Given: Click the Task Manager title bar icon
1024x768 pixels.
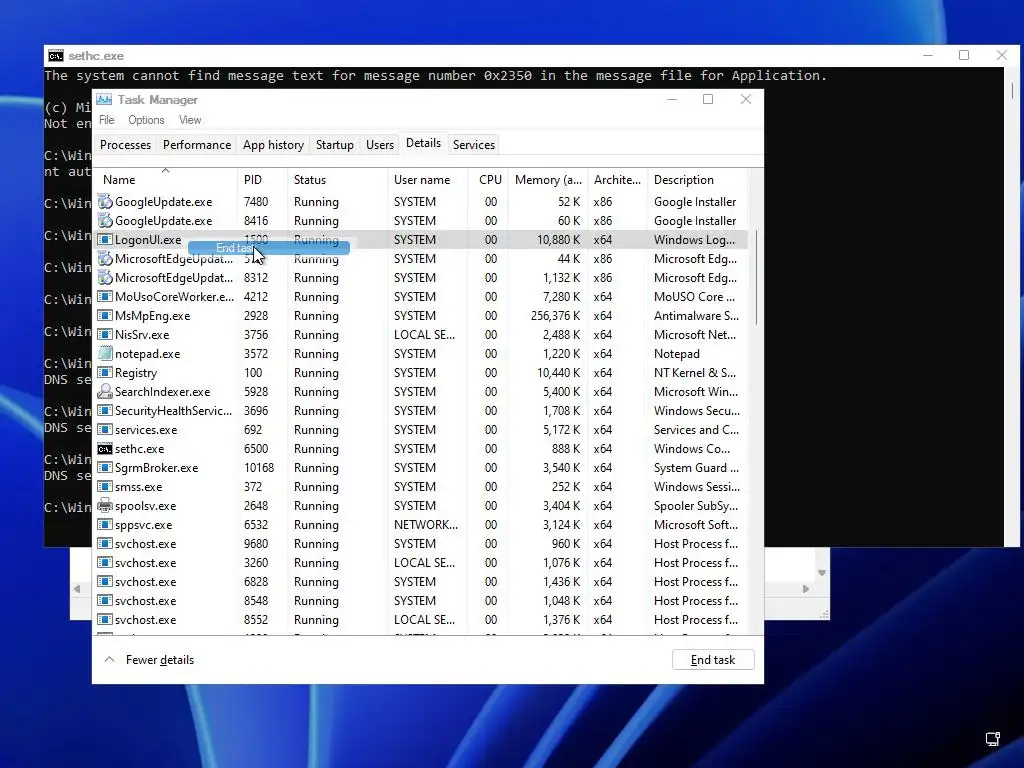Looking at the screenshot, I should click(x=104, y=99).
